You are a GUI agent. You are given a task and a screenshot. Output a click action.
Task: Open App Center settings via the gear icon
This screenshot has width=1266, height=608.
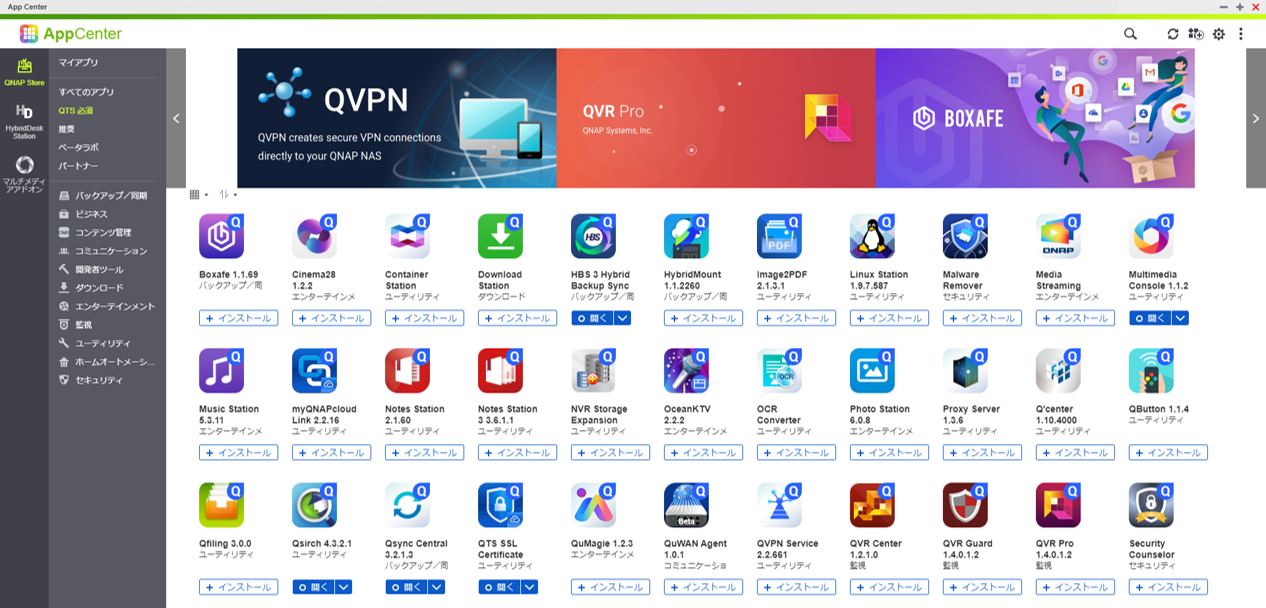pyautogui.click(x=1219, y=34)
